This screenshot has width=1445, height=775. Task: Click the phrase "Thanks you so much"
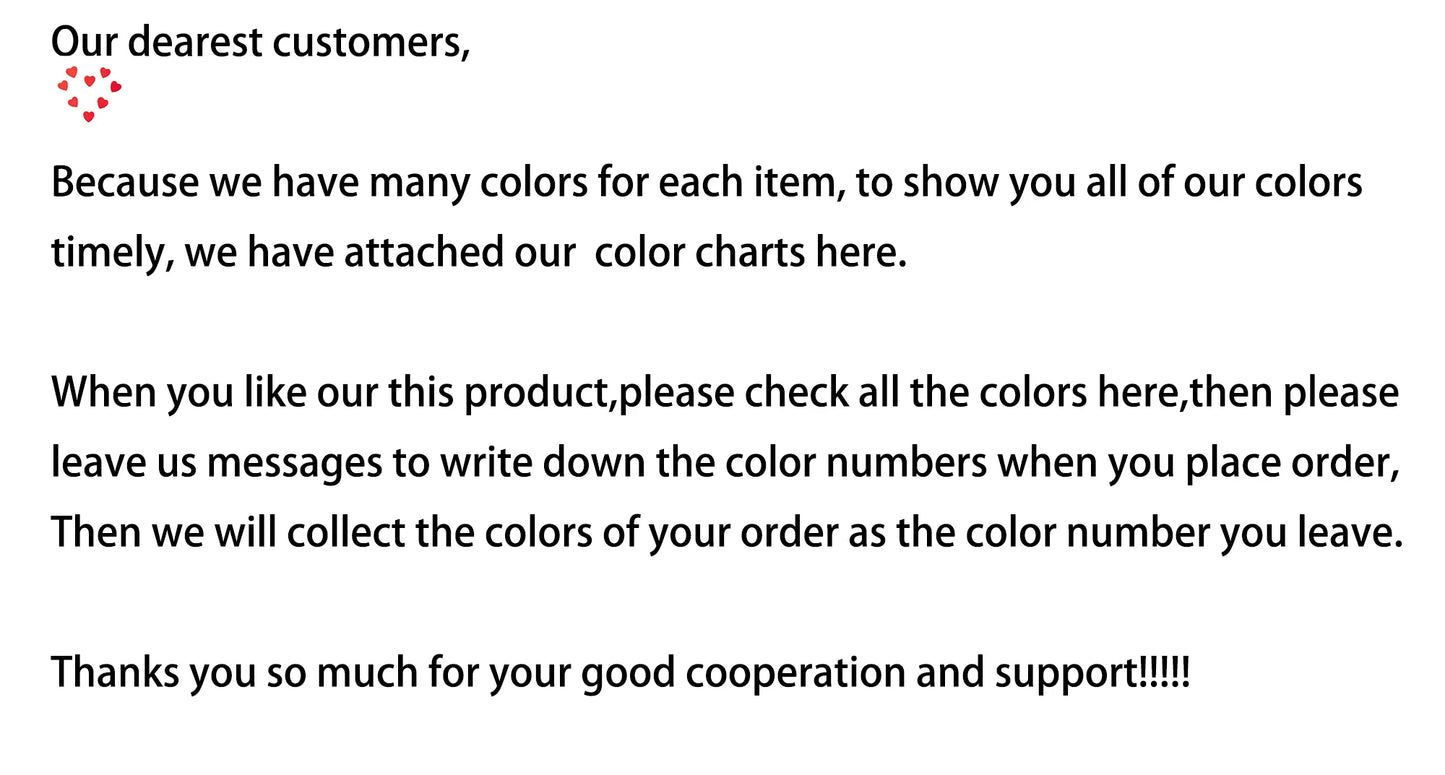237,674
